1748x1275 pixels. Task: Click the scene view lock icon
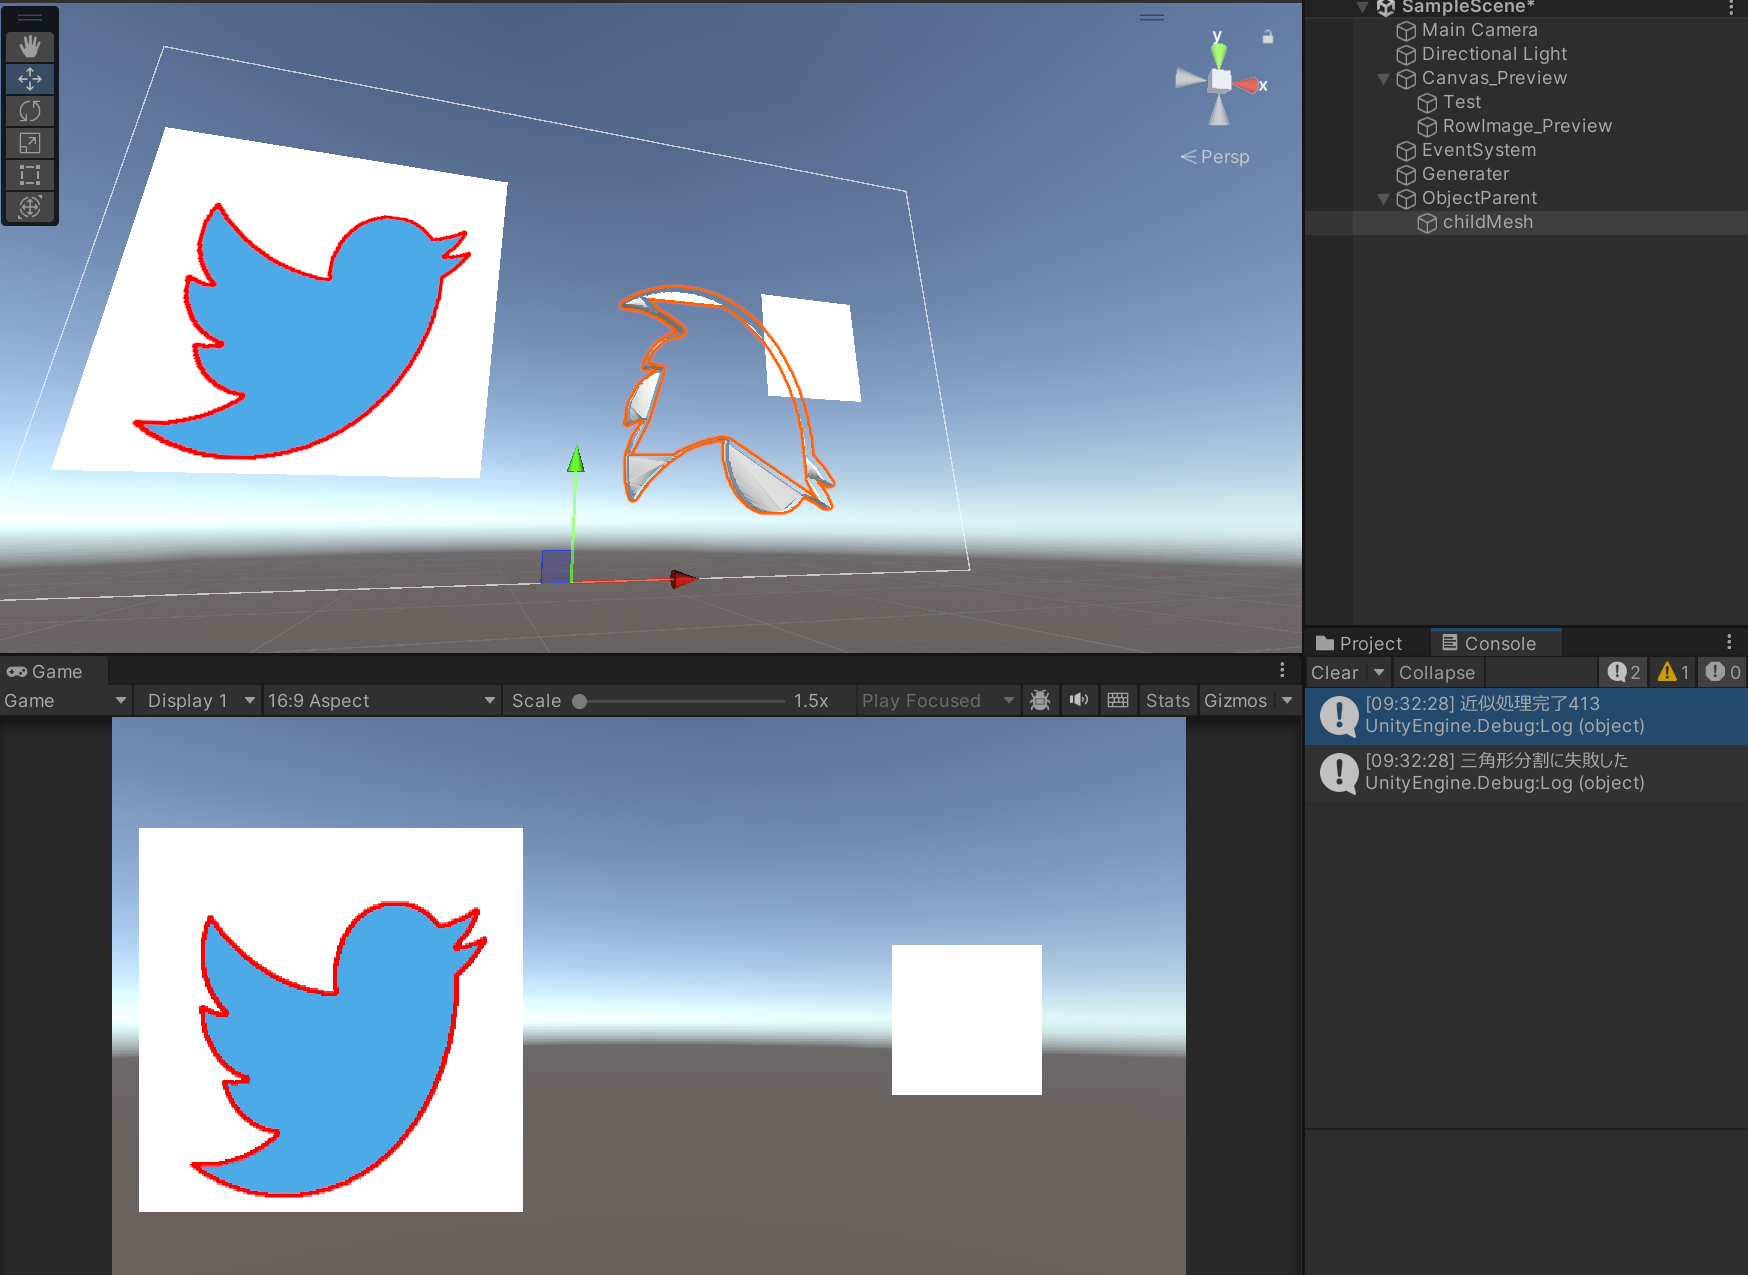(x=1267, y=37)
